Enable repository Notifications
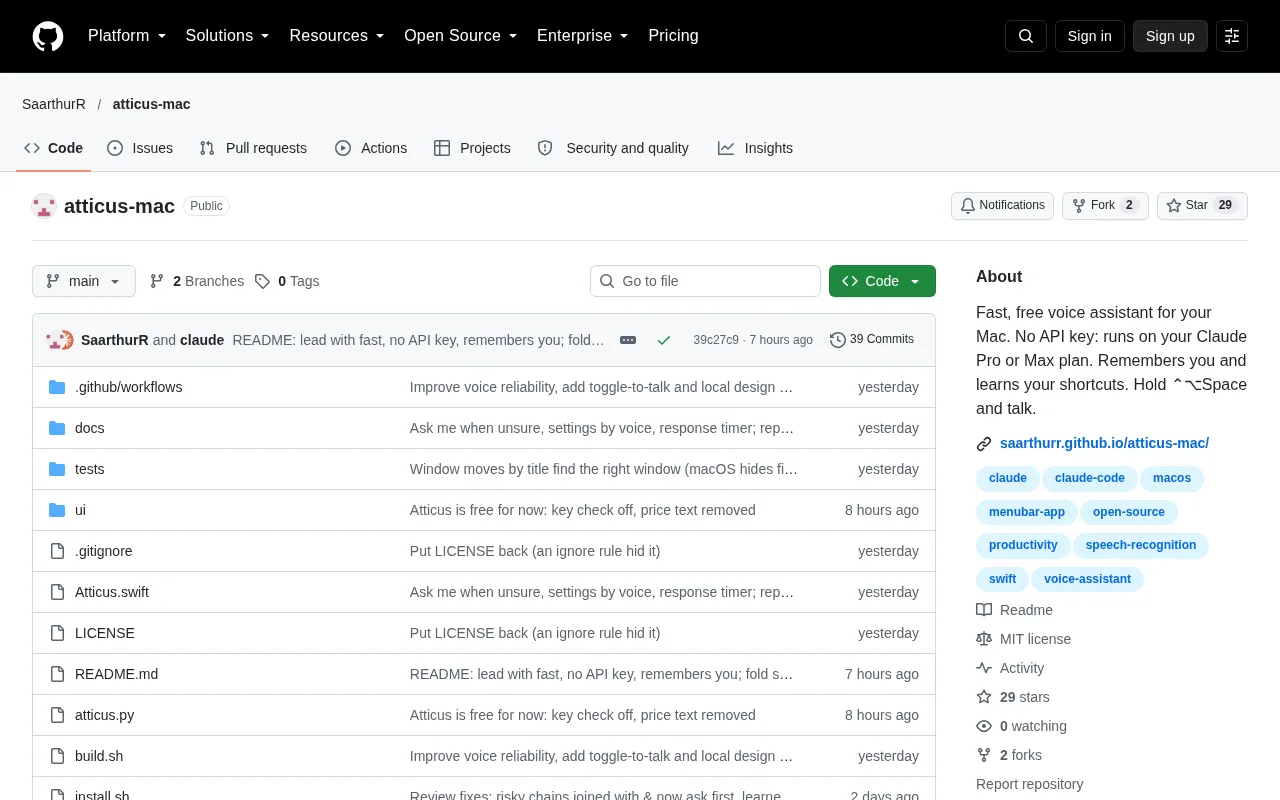Screen dimensions: 1280x800 (1002, 206)
